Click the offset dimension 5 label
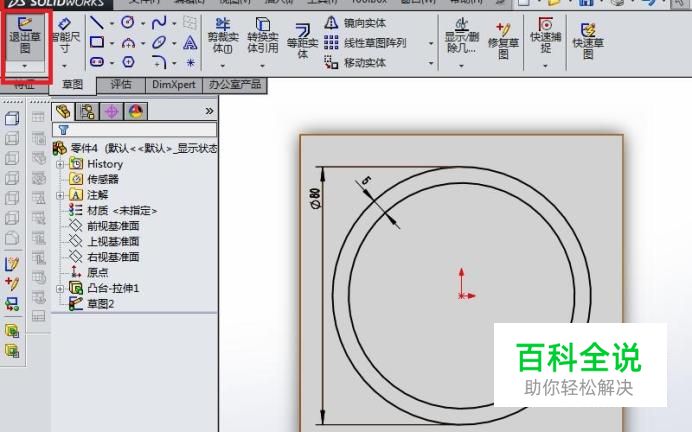The image size is (692, 432). pos(366,180)
